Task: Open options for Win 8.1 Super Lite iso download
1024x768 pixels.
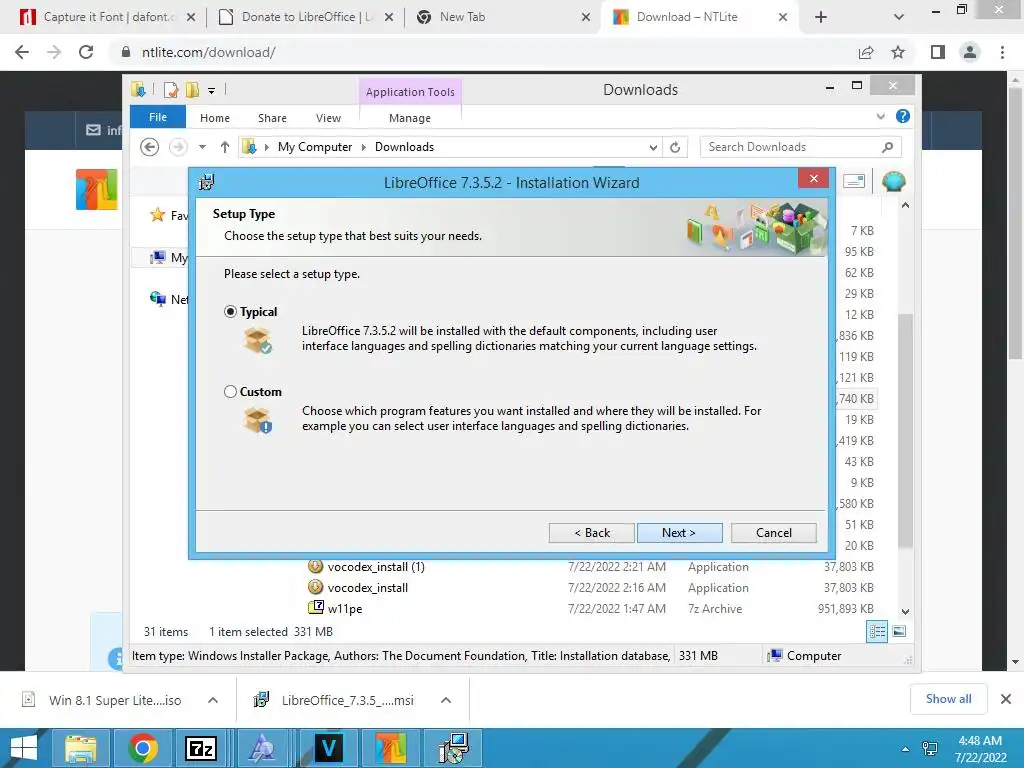Action: tap(213, 700)
